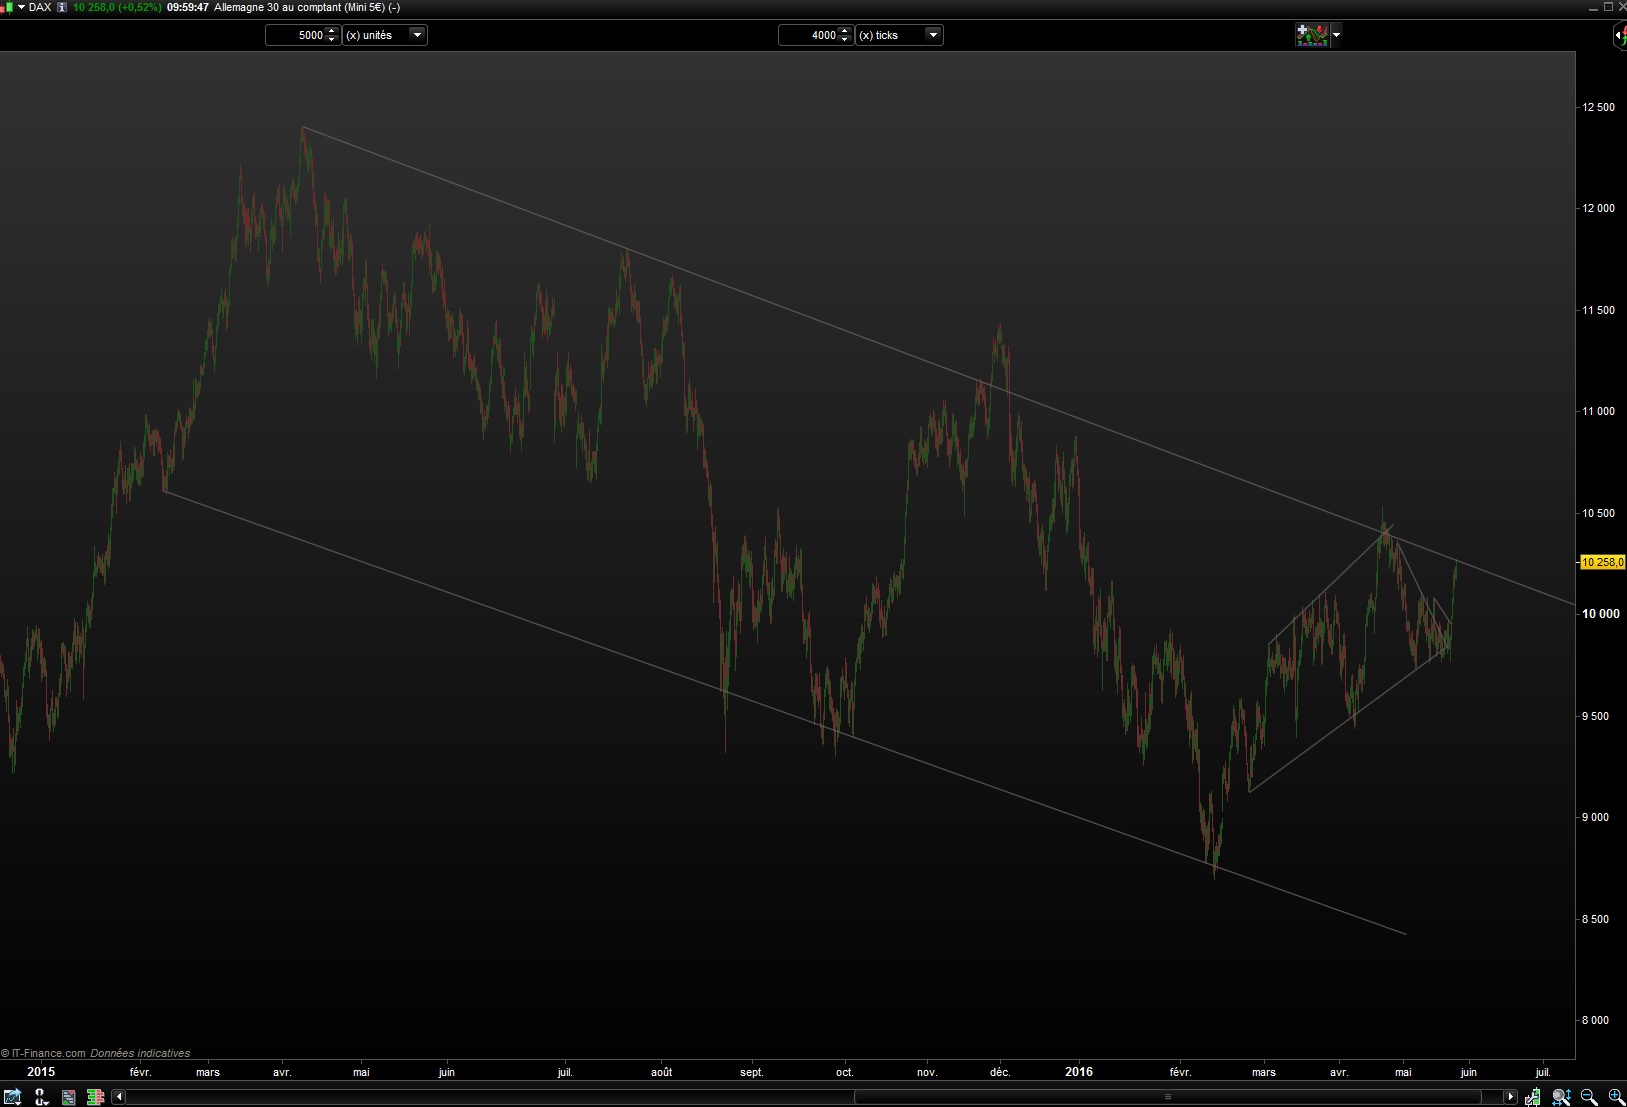Click the left scroll arrow of timeline
The width and height of the screenshot is (1627, 1107).
[x=119, y=1097]
